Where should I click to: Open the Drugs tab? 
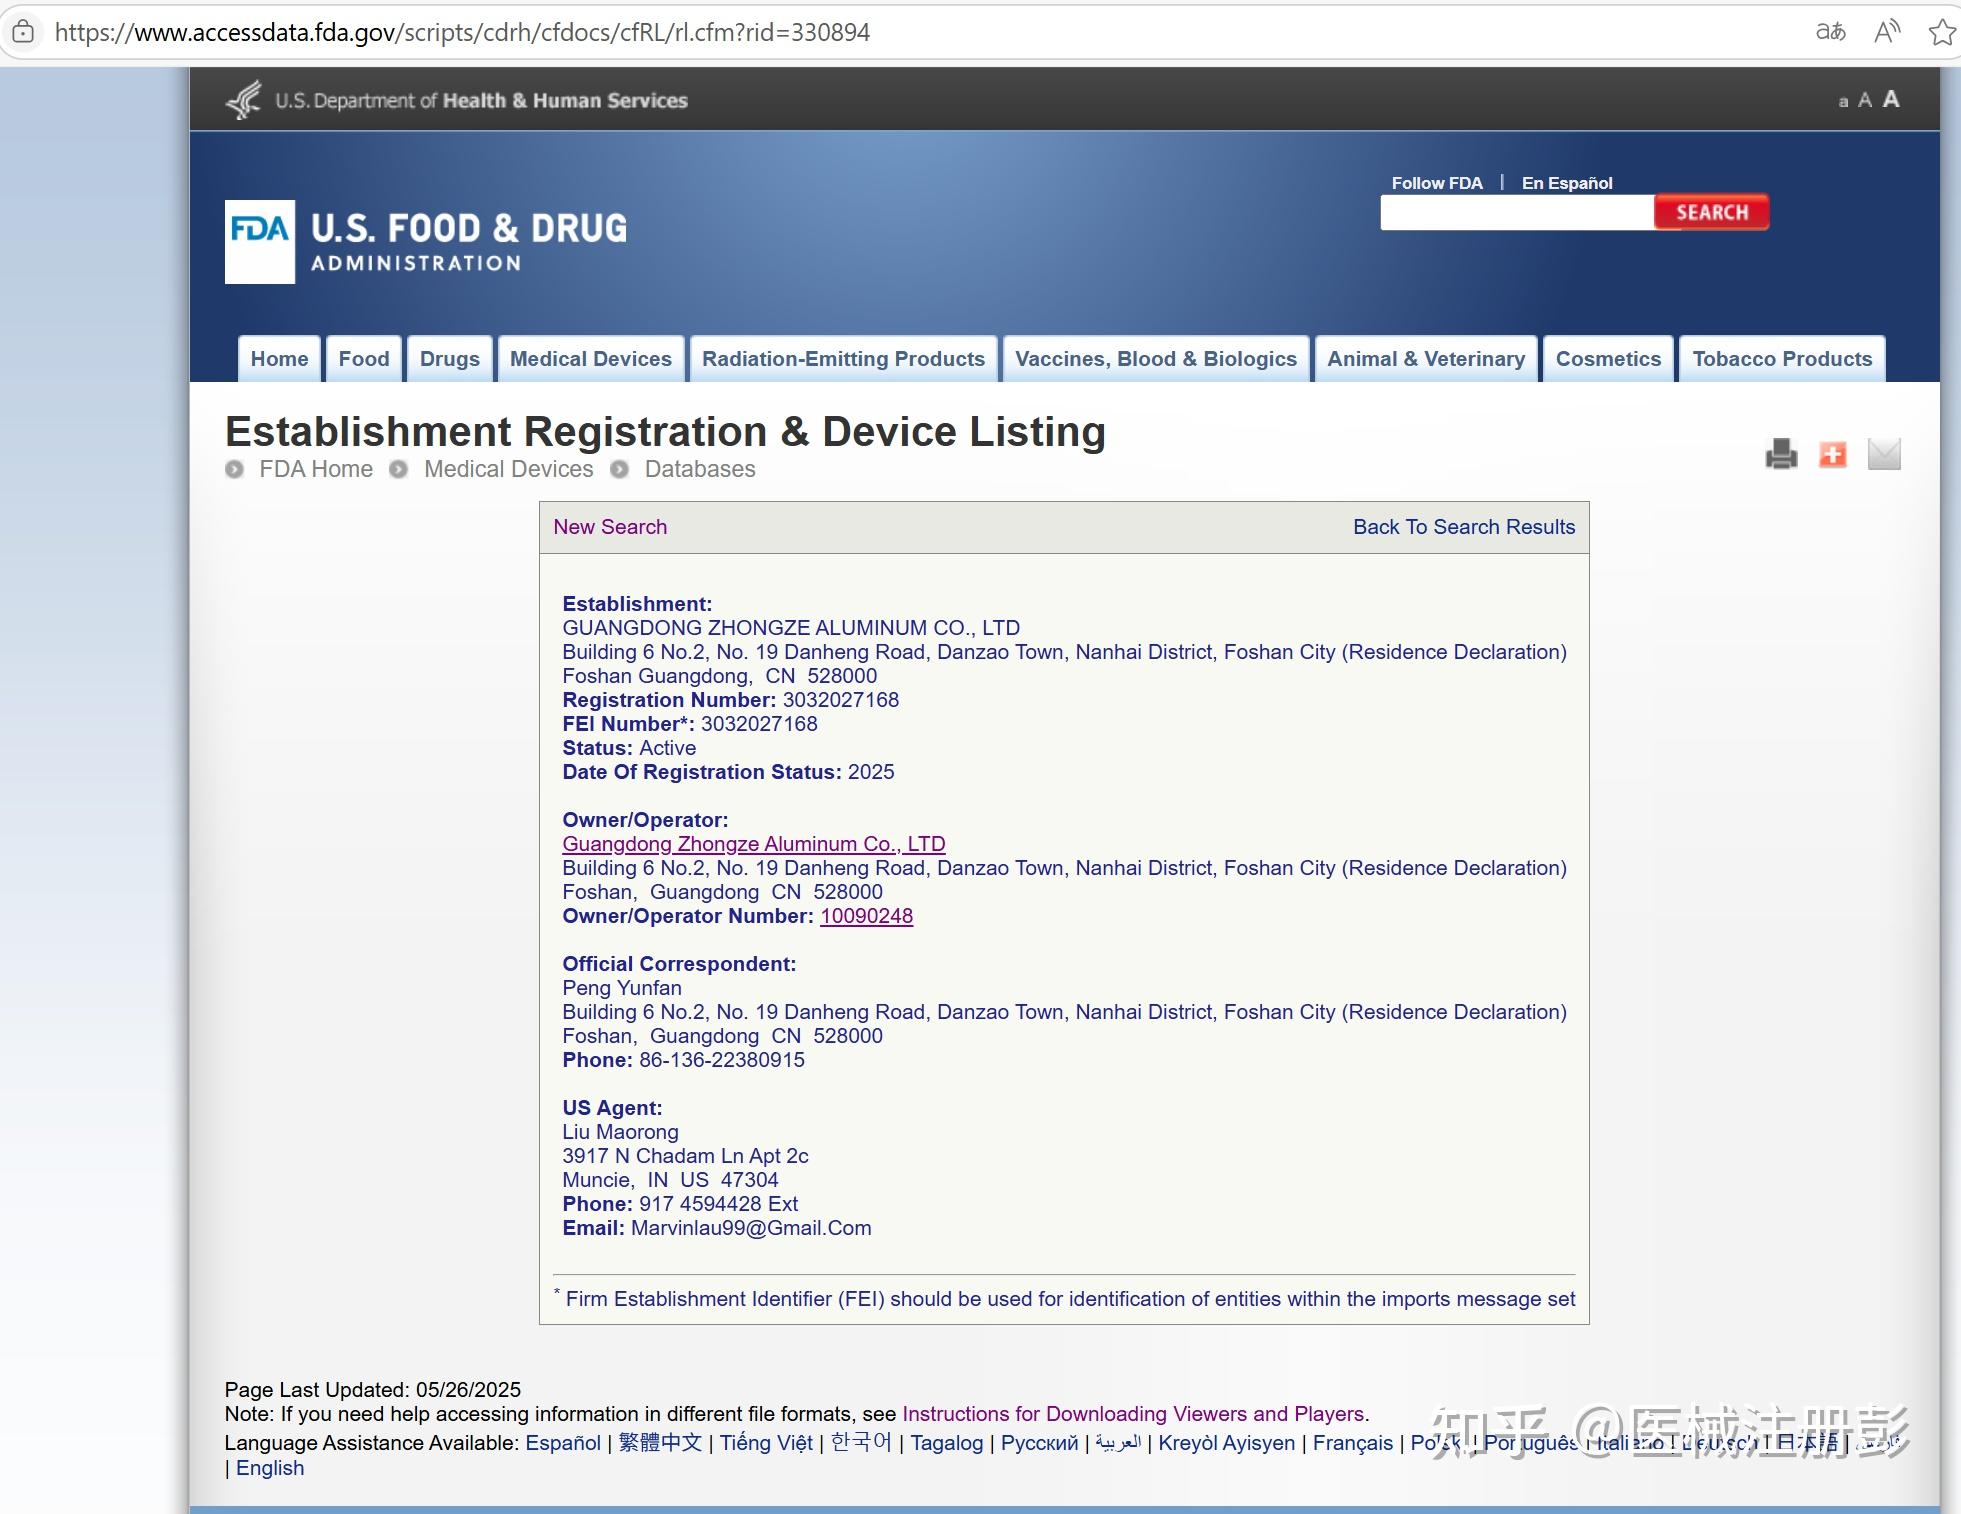pyautogui.click(x=450, y=359)
